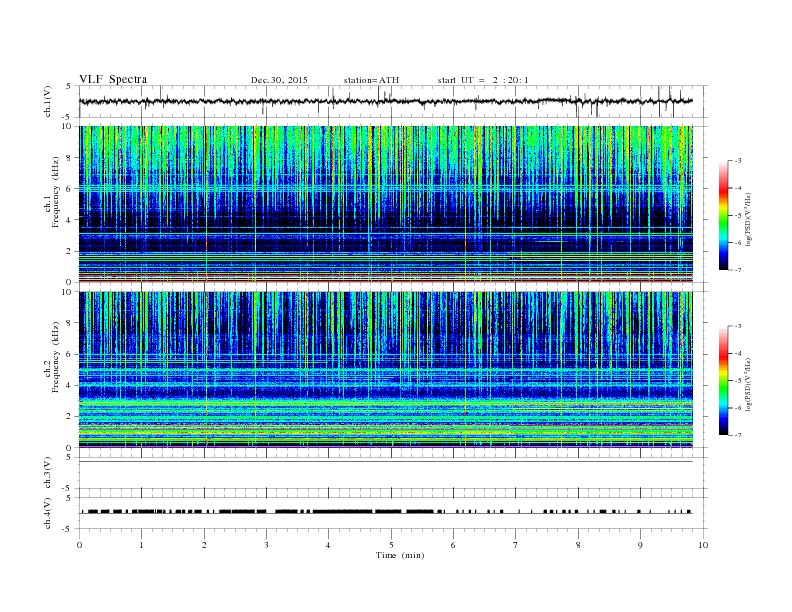Click inside the ch.1 spectrogram panel
The image size is (792, 612).
click(x=385, y=204)
